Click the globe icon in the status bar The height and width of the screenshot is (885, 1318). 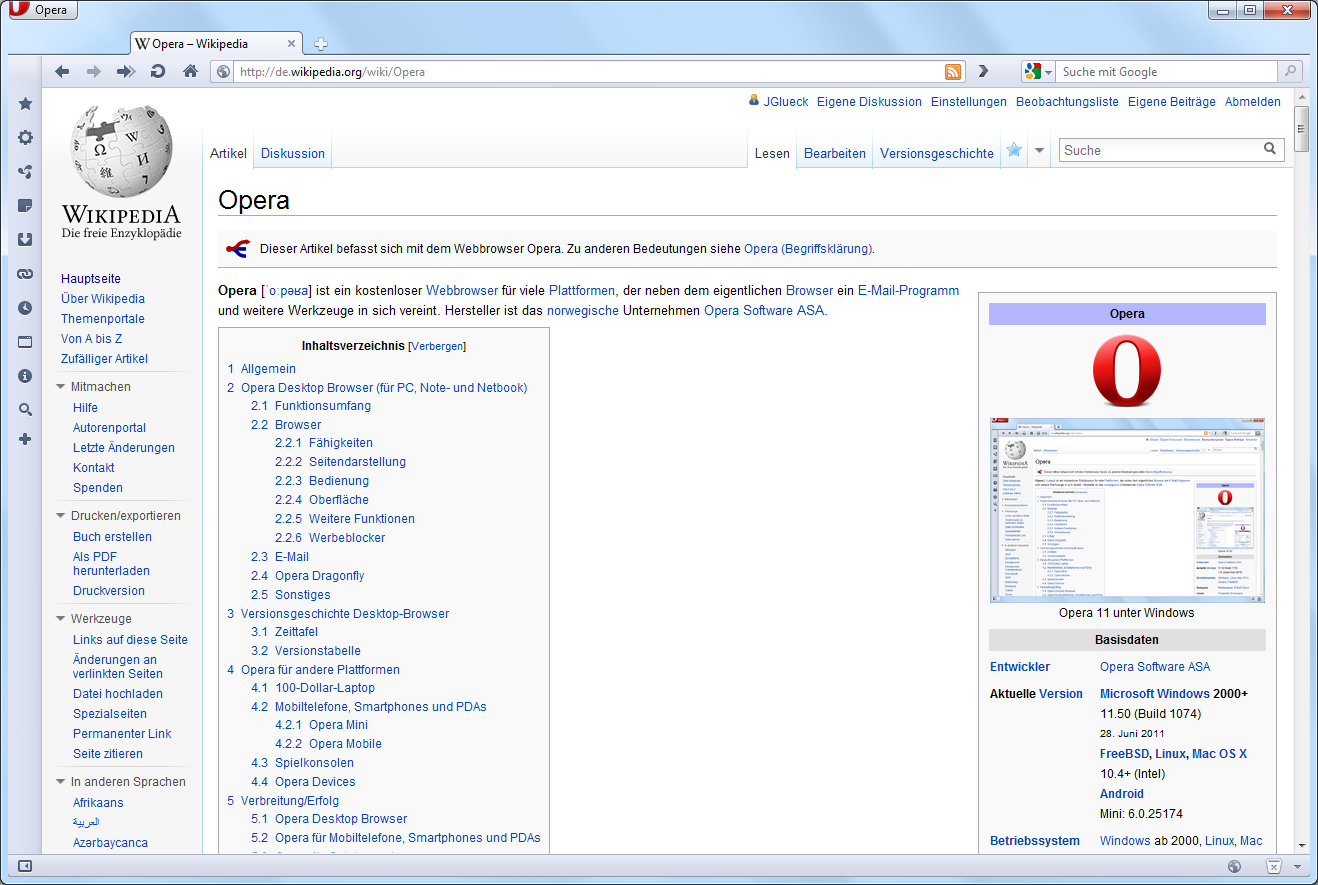click(1235, 866)
